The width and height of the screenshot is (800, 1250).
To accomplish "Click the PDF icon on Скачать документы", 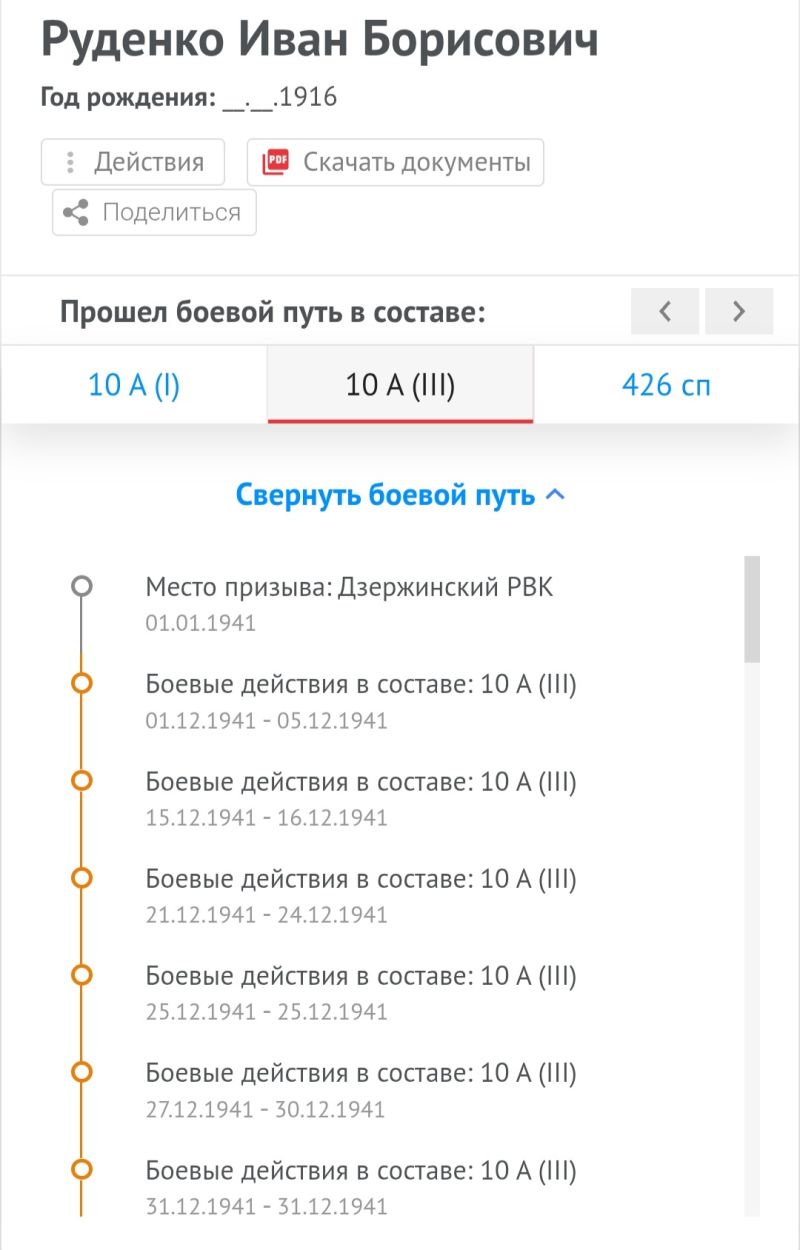I will [274, 162].
